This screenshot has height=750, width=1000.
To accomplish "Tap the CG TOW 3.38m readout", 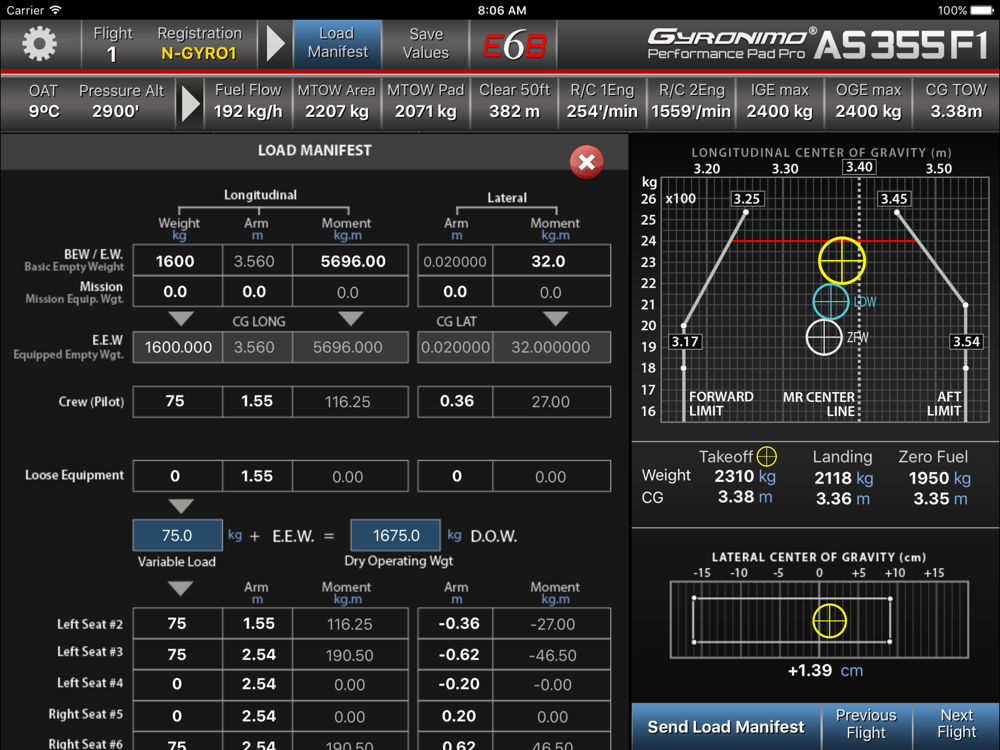I will 956,101.
